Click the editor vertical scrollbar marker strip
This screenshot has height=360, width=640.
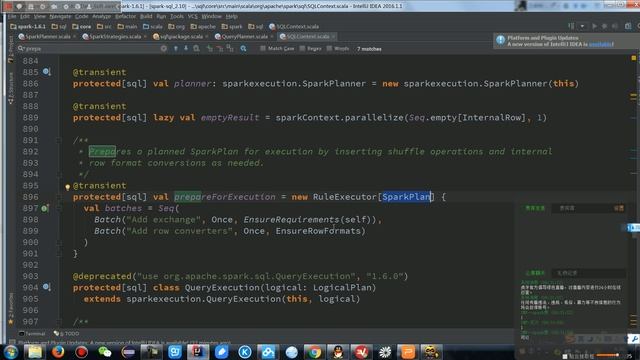633,190
